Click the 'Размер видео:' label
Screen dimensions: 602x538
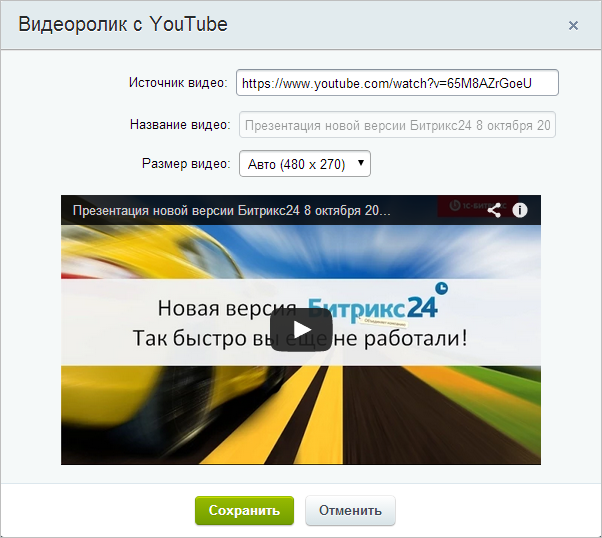click(186, 164)
